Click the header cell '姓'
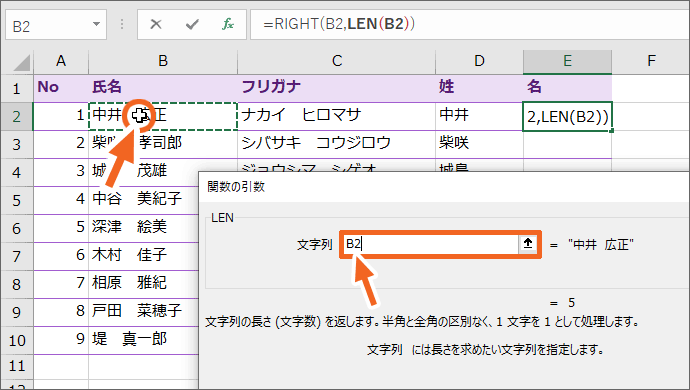 [479, 88]
